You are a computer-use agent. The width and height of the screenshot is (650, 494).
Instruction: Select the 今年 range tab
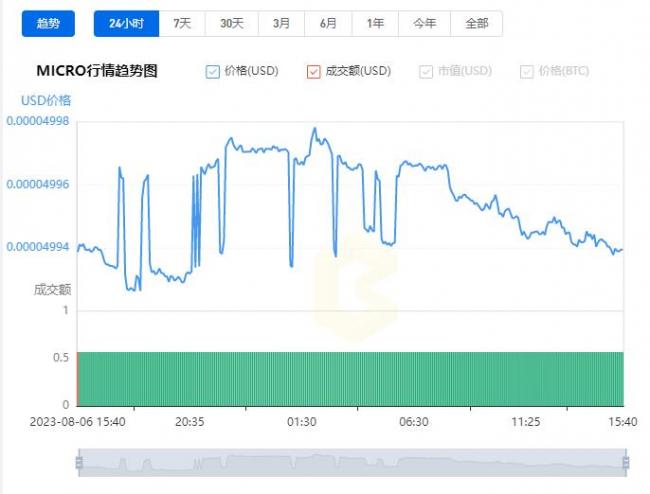[x=424, y=24]
